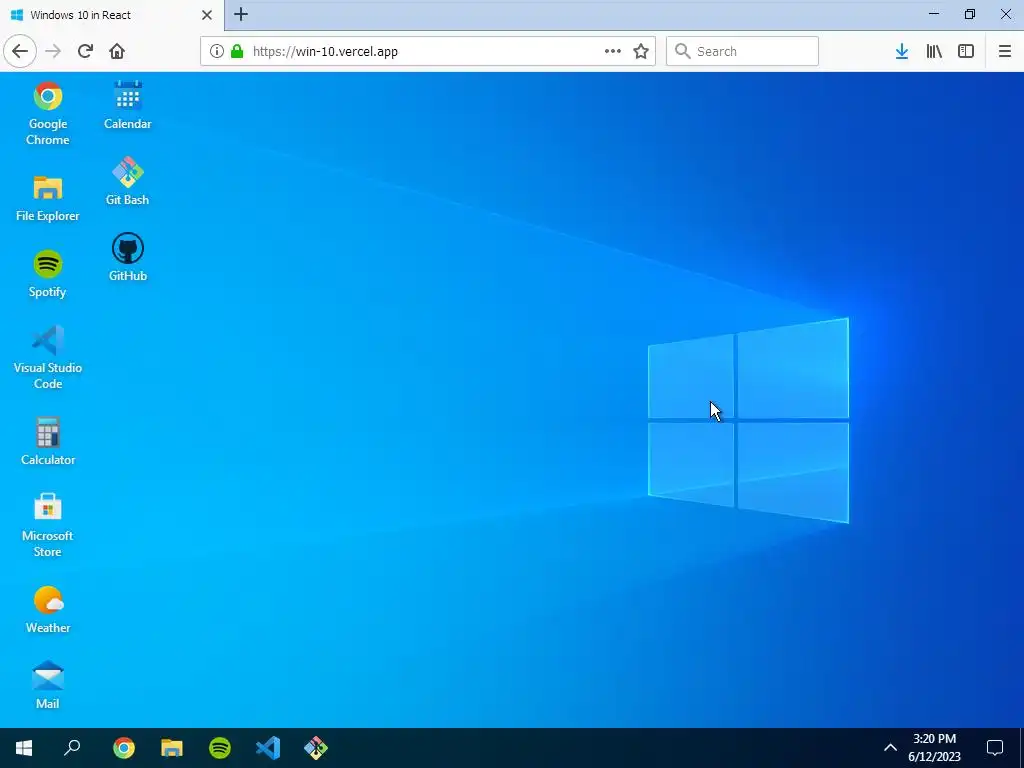The width and height of the screenshot is (1024, 768).
Task: Open the taskbar clock showing 3:20 PM
Action: coord(935,748)
